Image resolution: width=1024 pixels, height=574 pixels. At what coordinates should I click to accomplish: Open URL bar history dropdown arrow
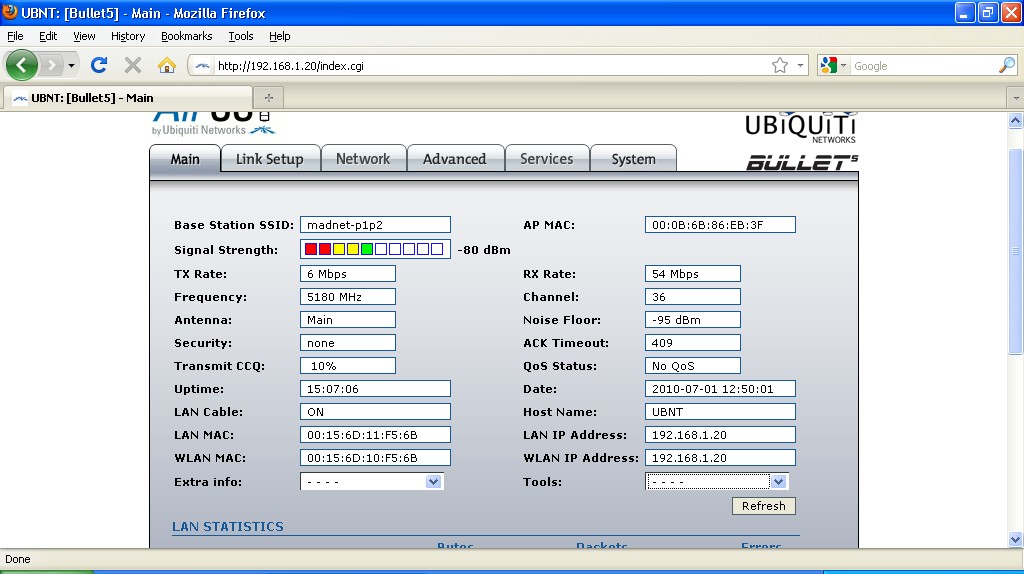[x=800, y=65]
